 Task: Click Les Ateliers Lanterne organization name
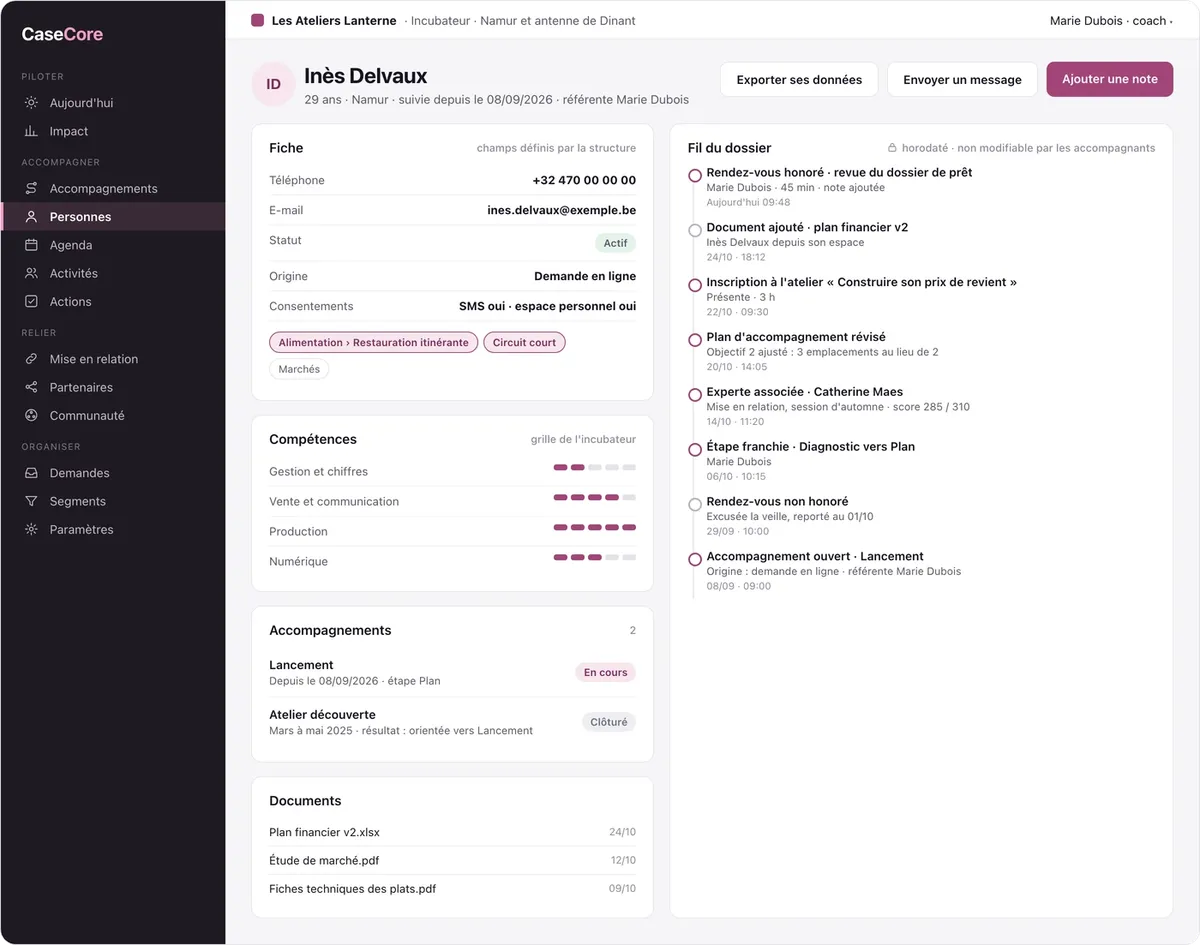(334, 21)
